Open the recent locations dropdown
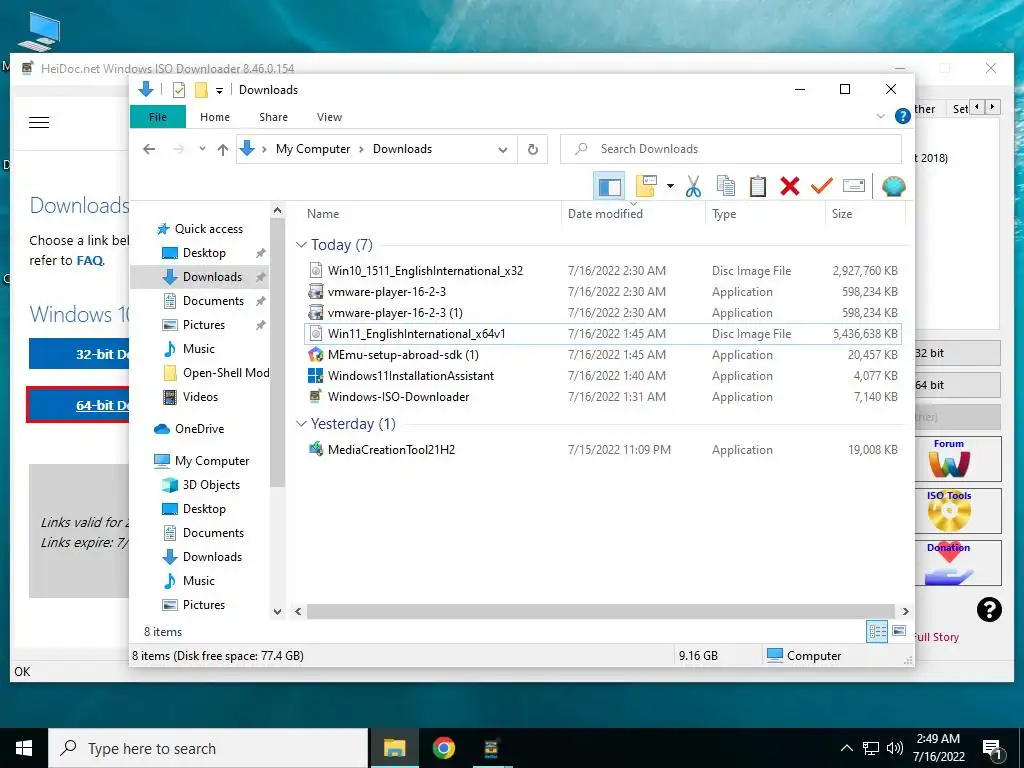The image size is (1024, 768). pyautogui.click(x=202, y=149)
